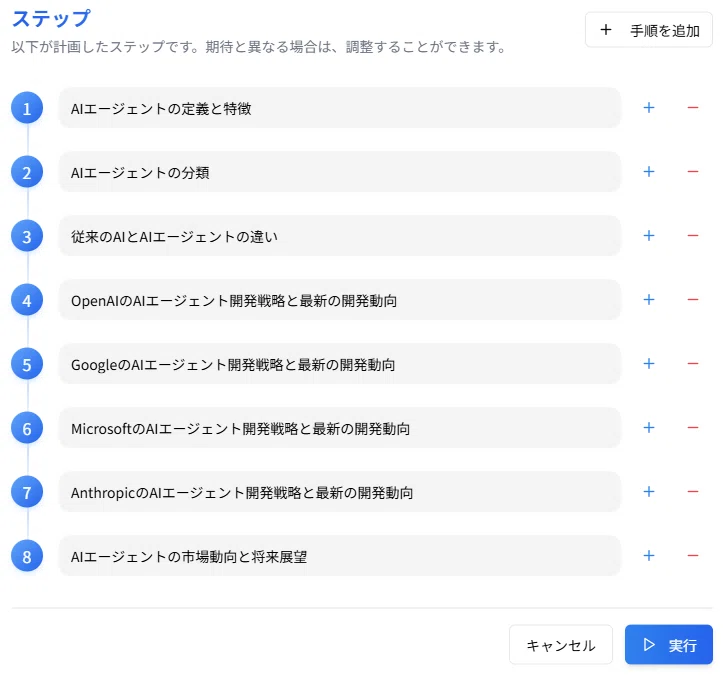Click plus icon on the Anthropic step row

coord(649,491)
